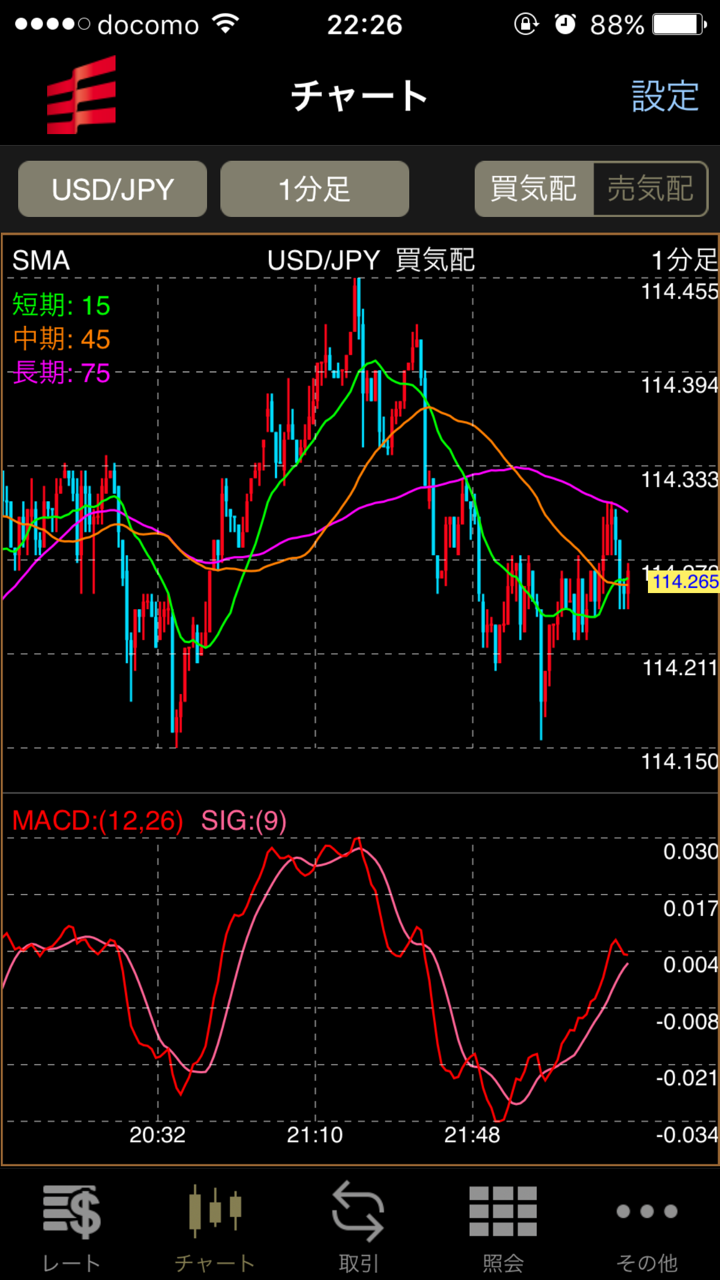720x1280 pixels.
Task: Switch to 売気配 ask price
Action: click(650, 189)
